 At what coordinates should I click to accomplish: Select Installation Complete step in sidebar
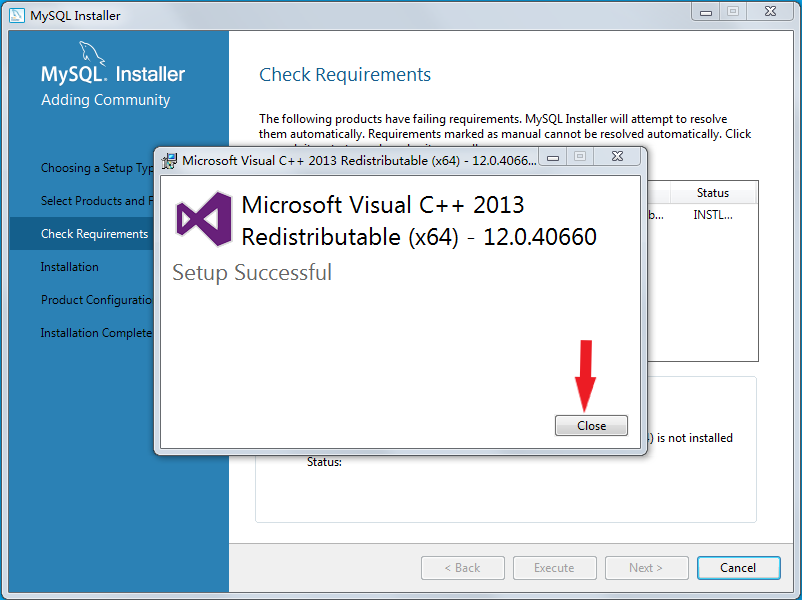[97, 333]
